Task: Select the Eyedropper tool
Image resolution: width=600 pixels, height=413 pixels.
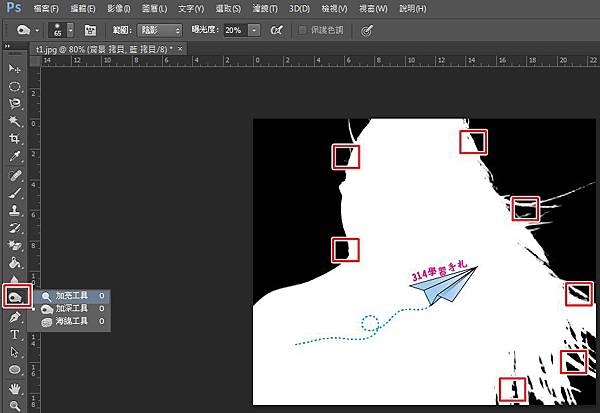Action: [x=15, y=157]
